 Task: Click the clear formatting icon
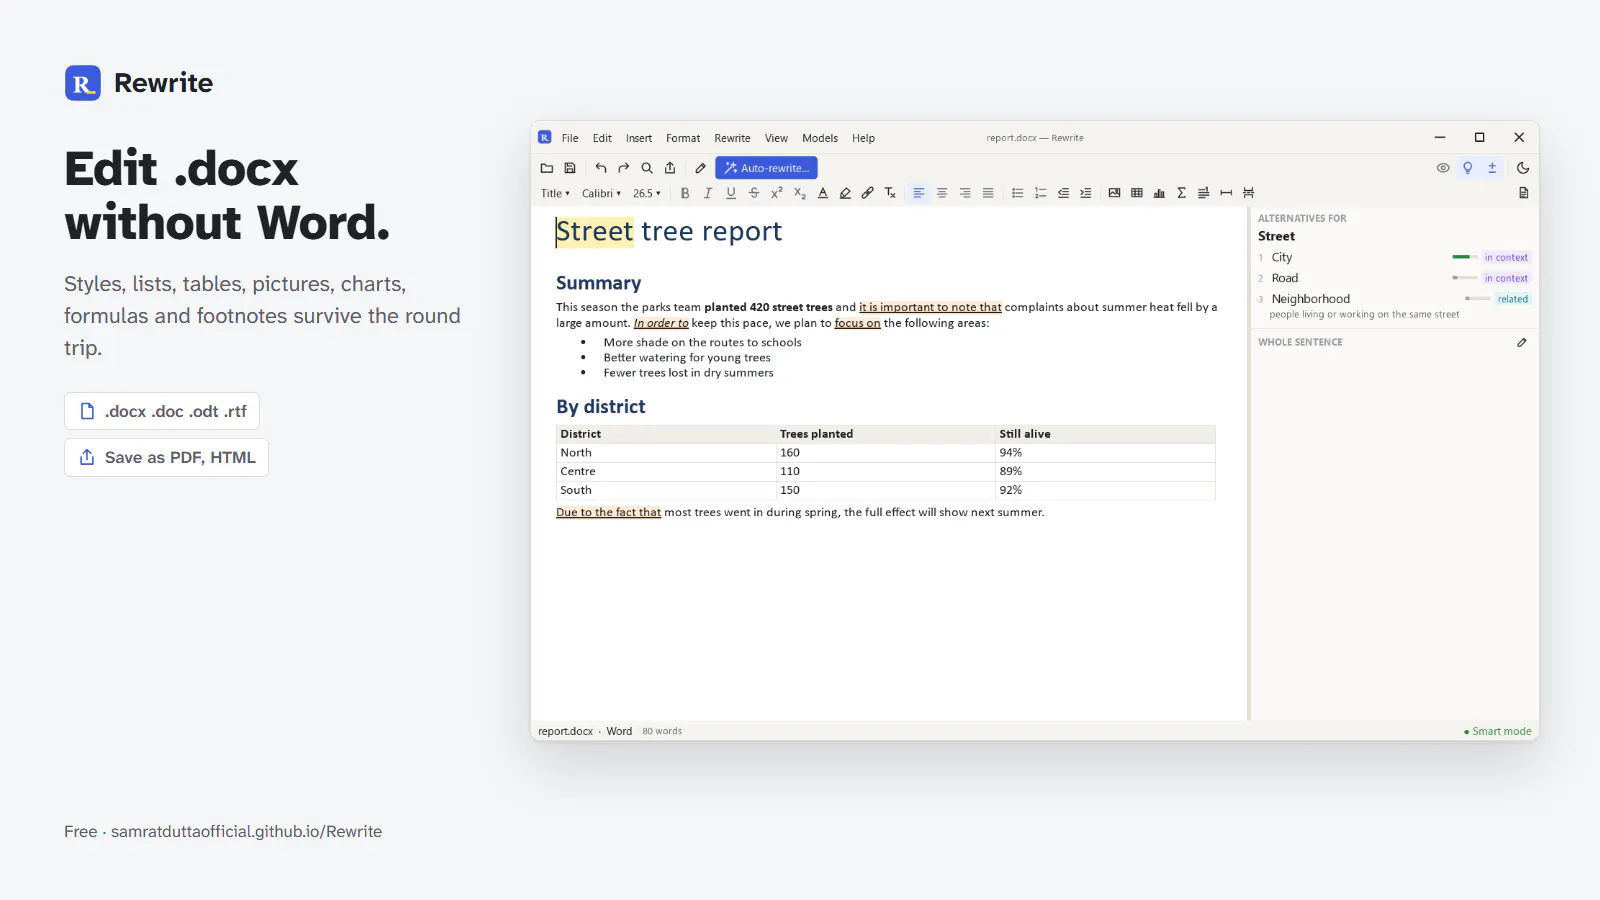coord(890,193)
